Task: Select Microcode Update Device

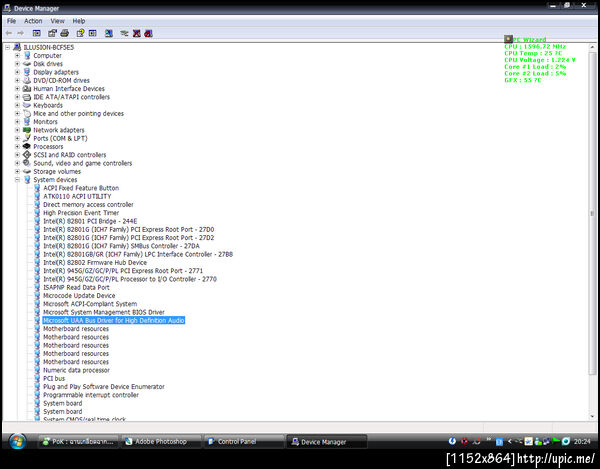Action: click(79, 296)
